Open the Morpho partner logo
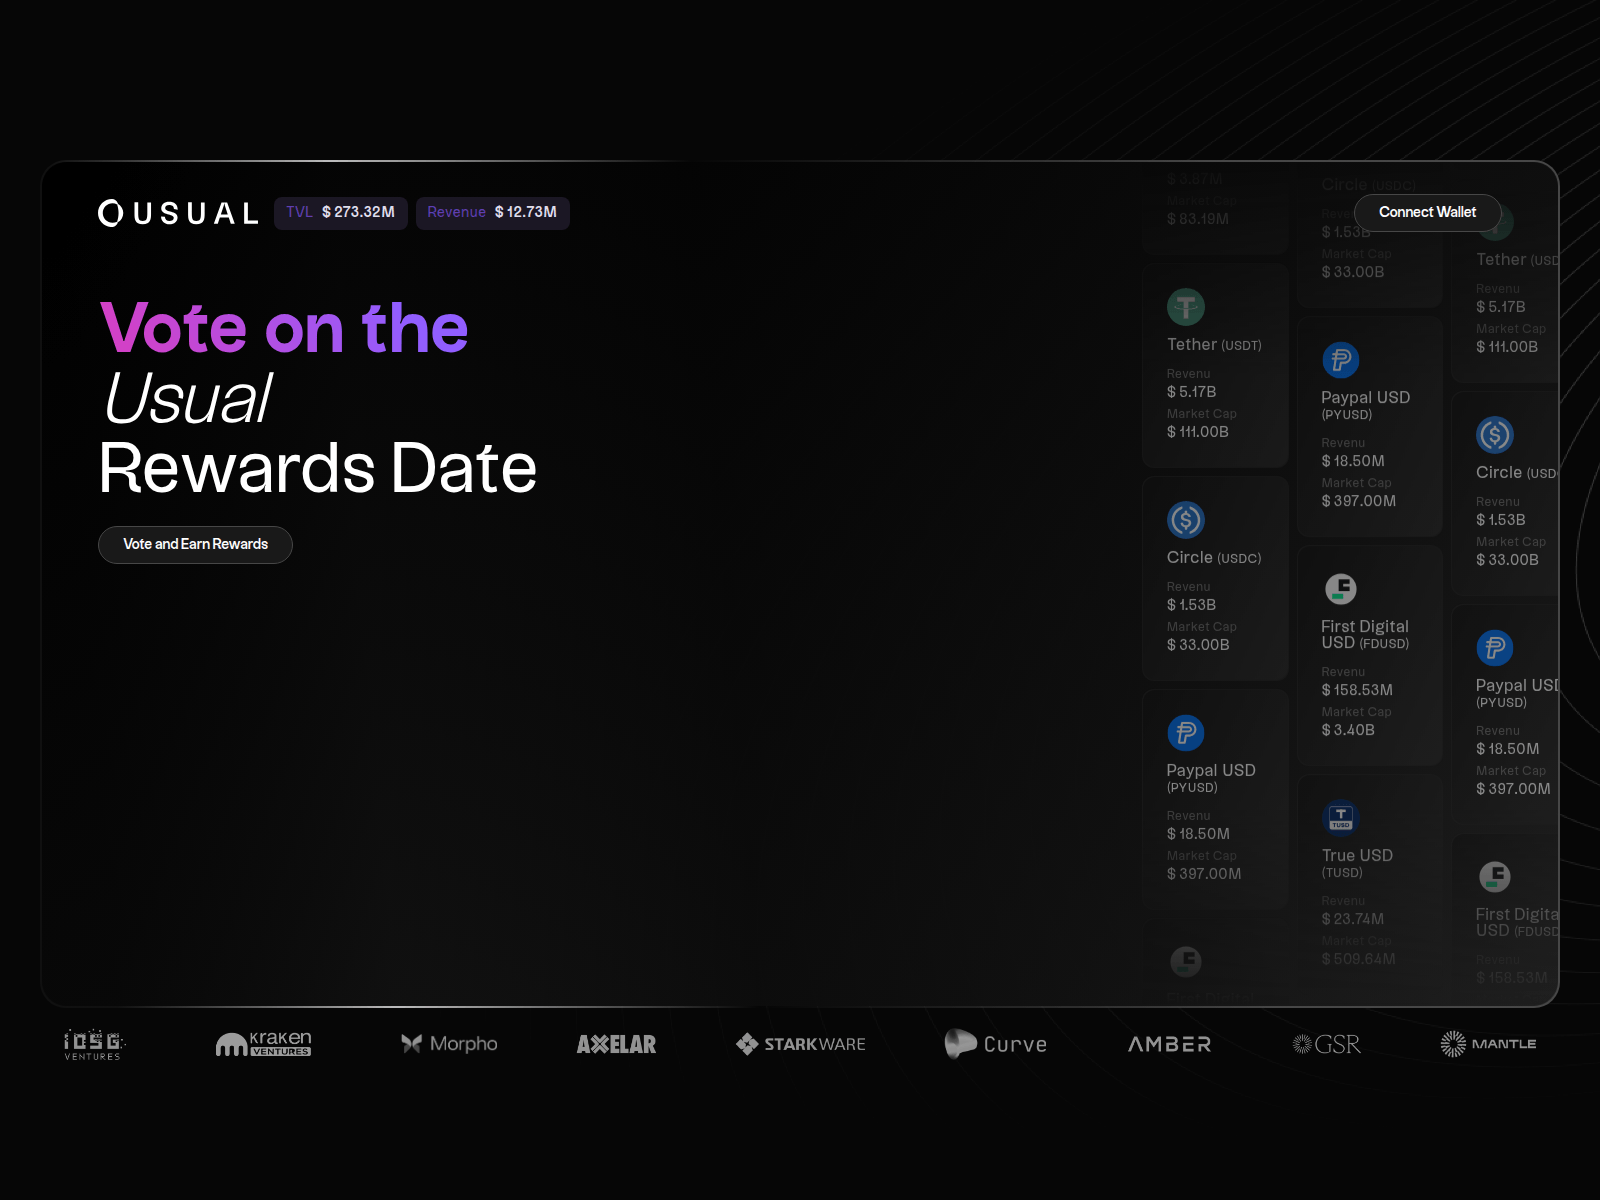 (x=449, y=1044)
